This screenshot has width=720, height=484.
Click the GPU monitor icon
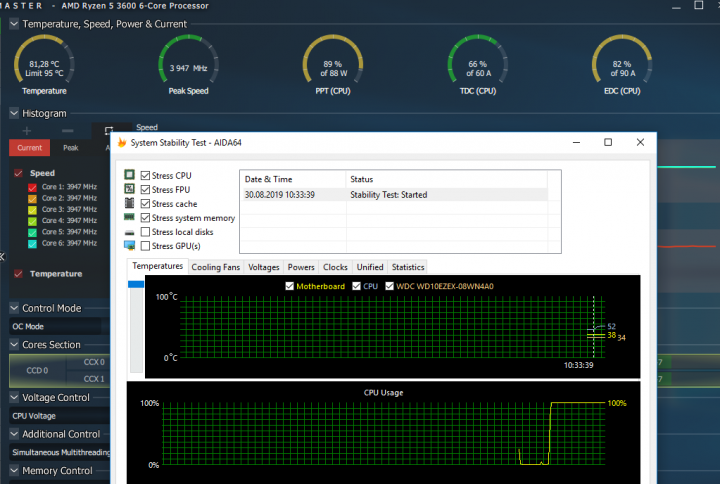pyautogui.click(x=129, y=246)
